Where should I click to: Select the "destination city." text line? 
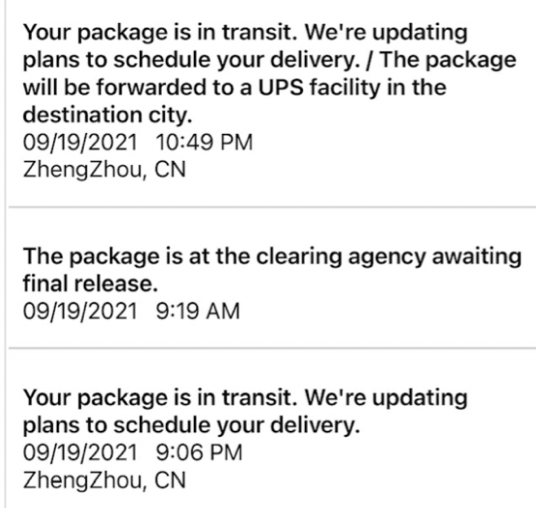pos(107,115)
